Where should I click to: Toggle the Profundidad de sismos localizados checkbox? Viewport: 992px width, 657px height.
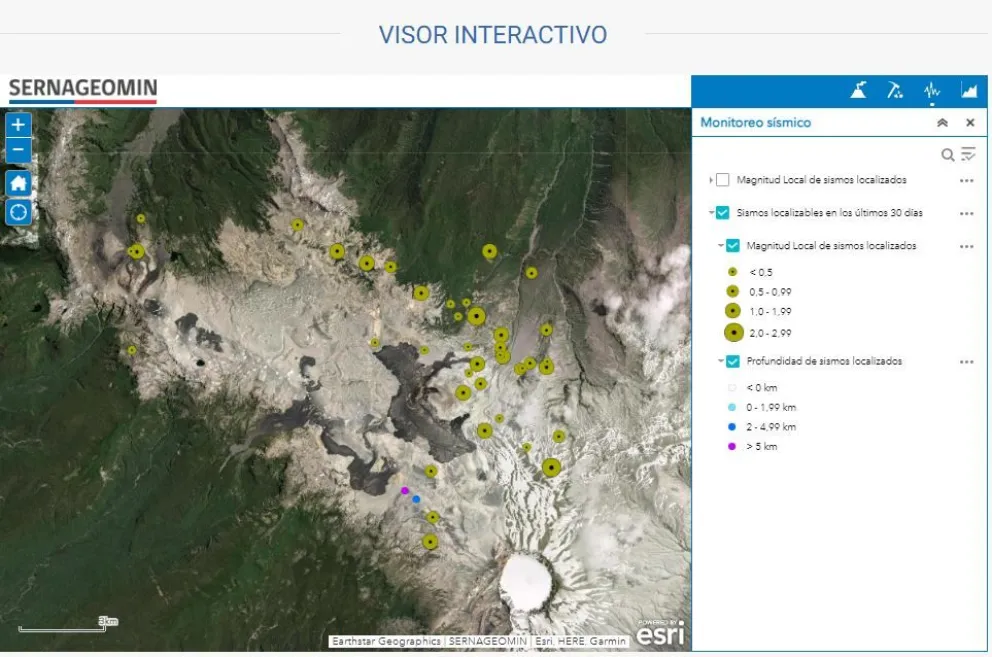coord(733,361)
